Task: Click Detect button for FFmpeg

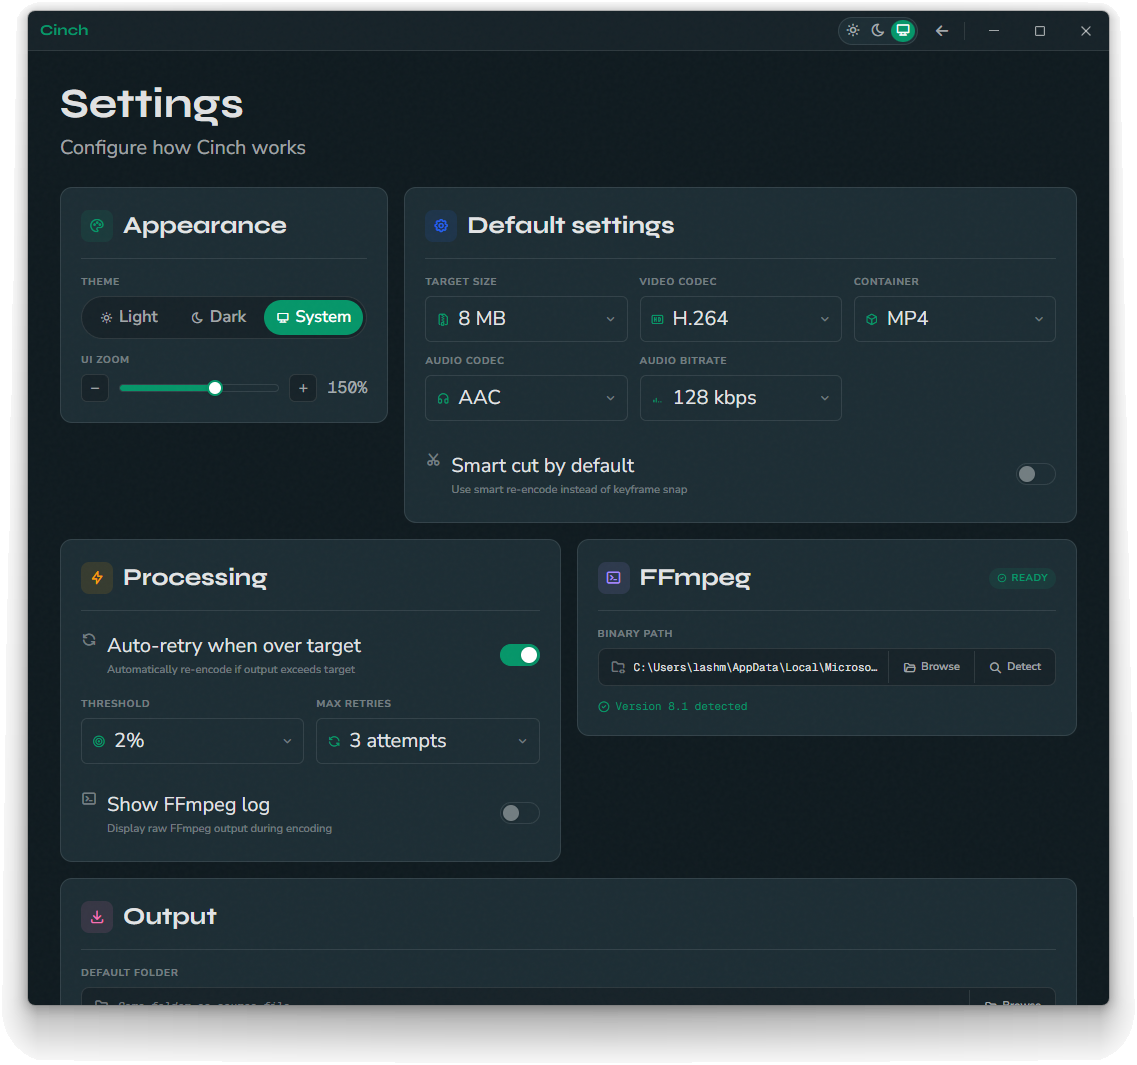Action: [x=1015, y=667]
